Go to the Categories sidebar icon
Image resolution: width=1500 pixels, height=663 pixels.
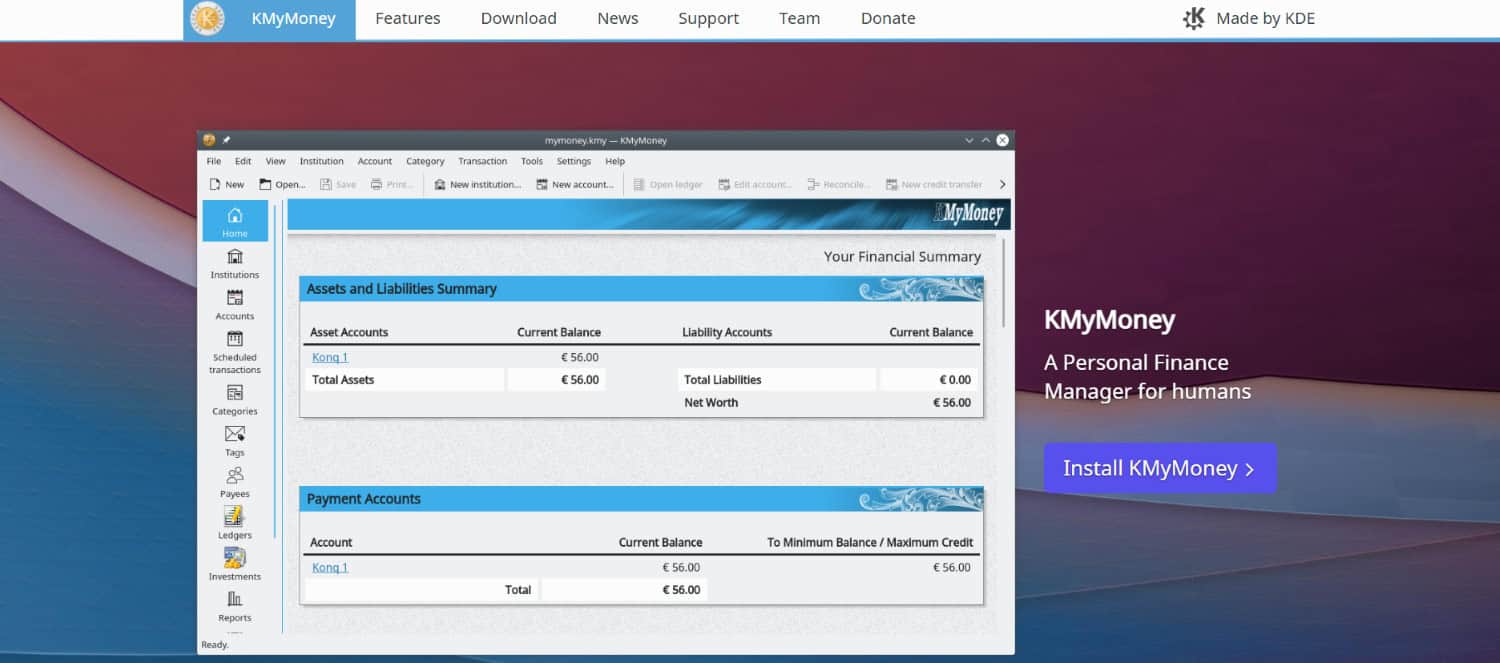click(x=234, y=400)
